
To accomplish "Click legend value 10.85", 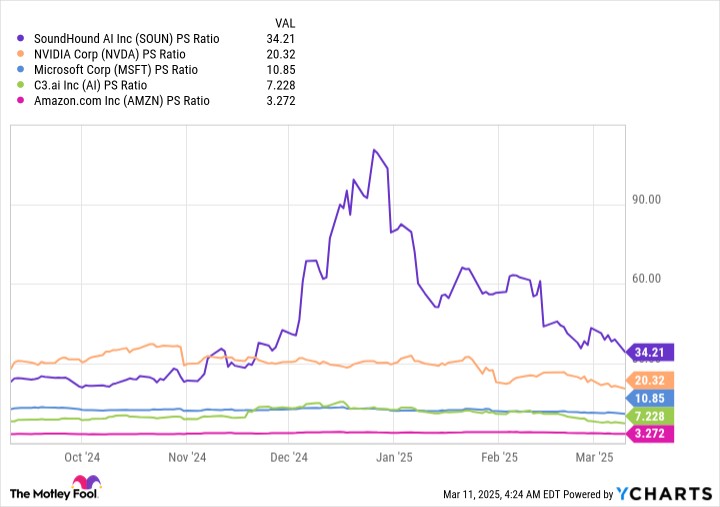I will click(281, 70).
